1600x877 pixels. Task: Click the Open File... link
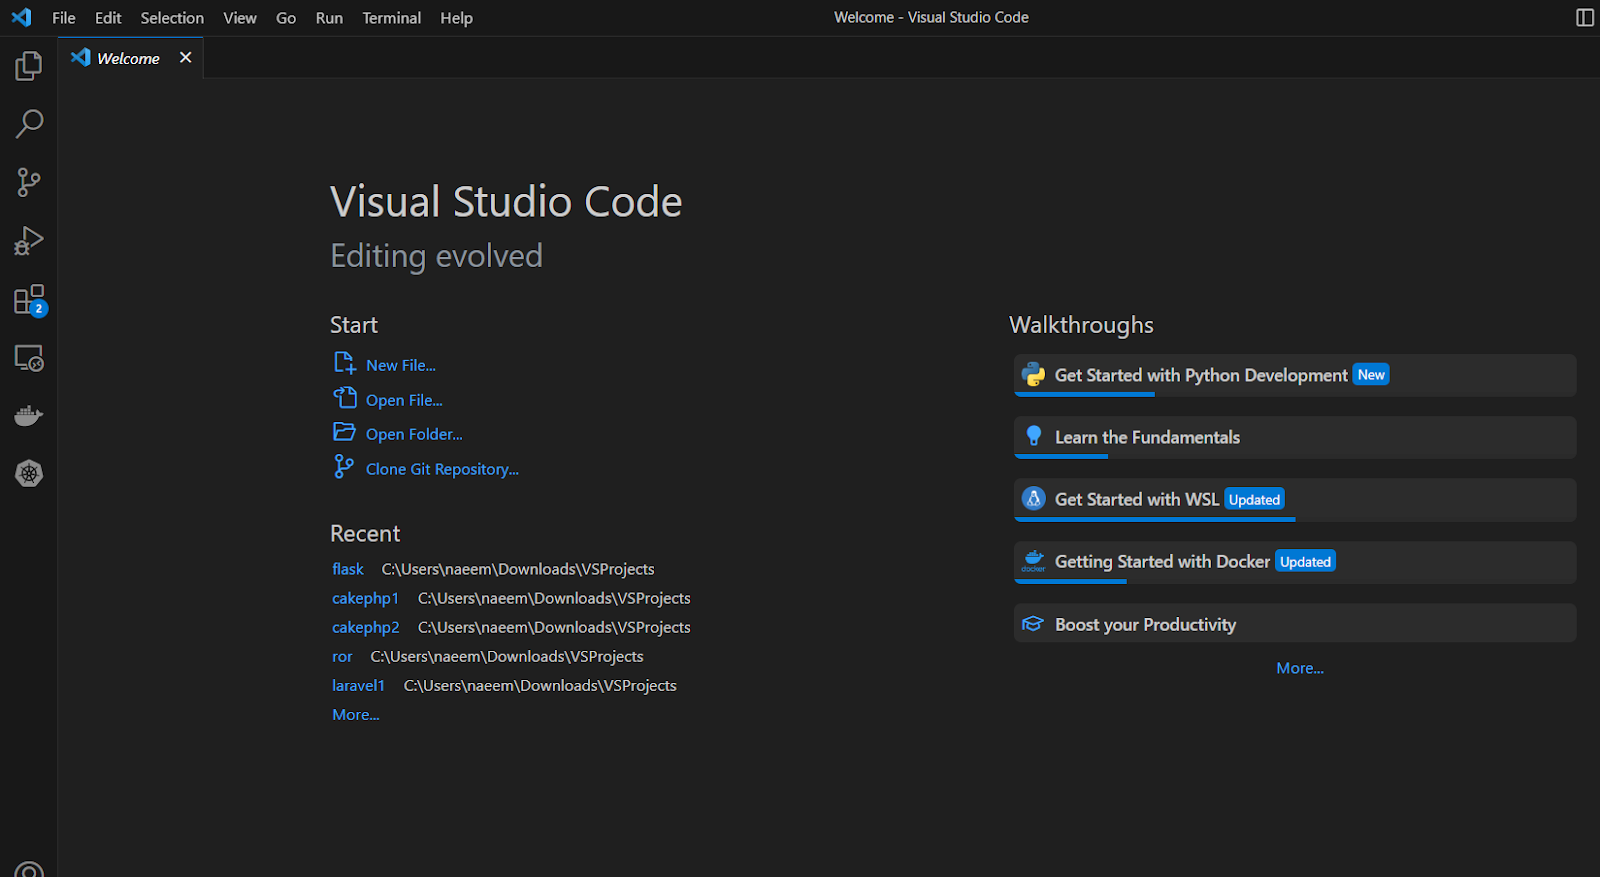(404, 400)
